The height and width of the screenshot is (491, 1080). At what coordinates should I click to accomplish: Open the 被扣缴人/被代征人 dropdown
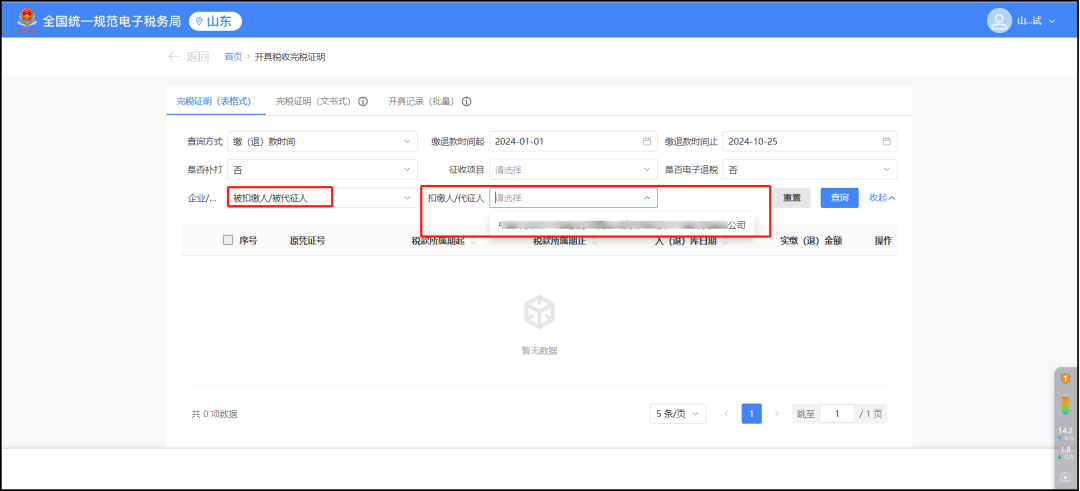[x=322, y=198]
